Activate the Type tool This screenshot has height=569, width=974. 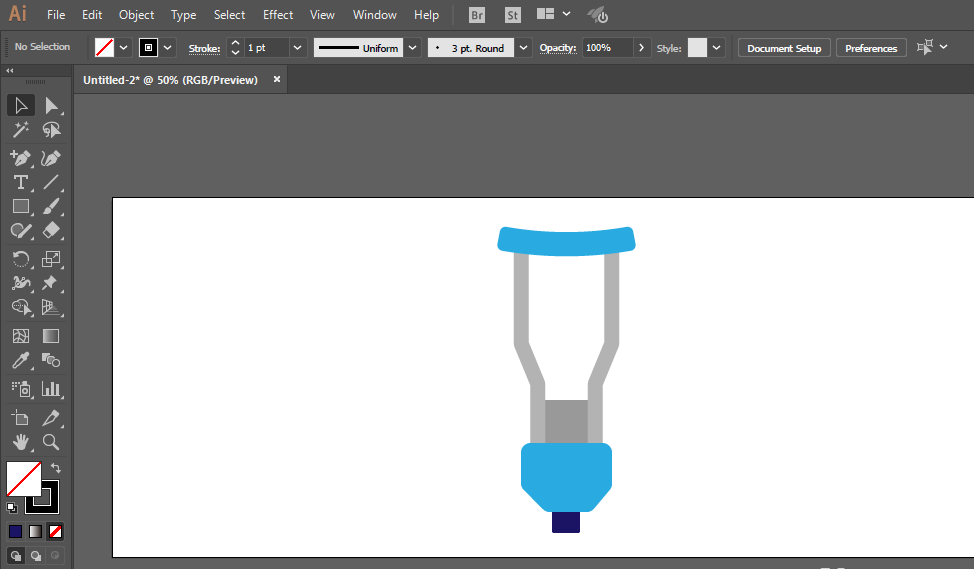click(x=20, y=182)
